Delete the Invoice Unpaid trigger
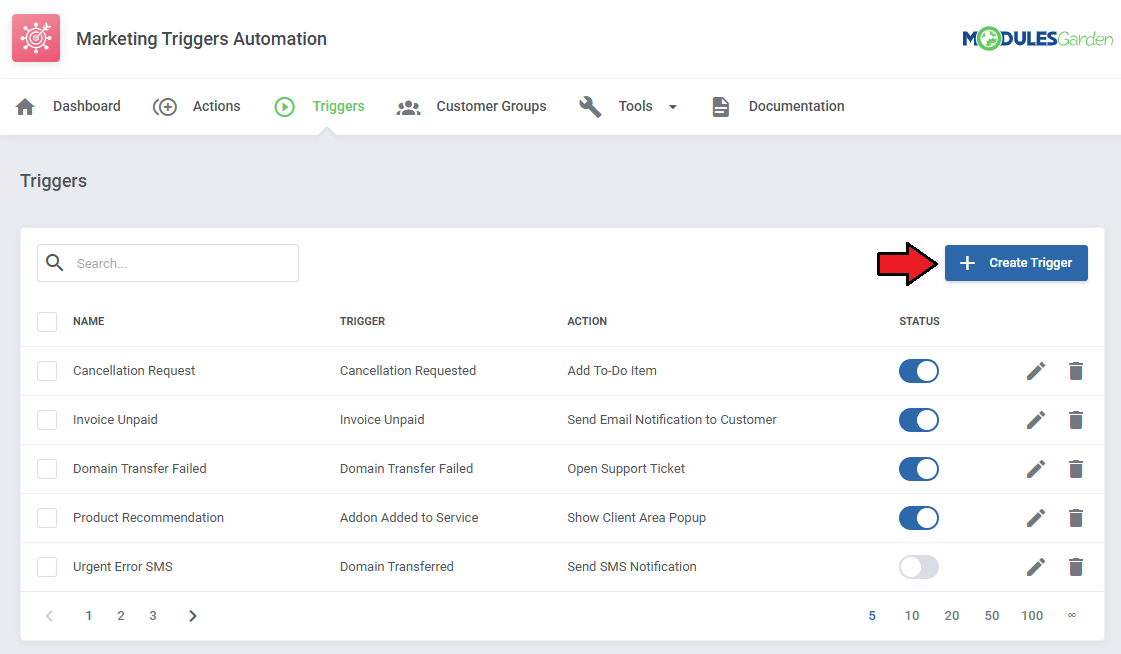 pos(1075,420)
